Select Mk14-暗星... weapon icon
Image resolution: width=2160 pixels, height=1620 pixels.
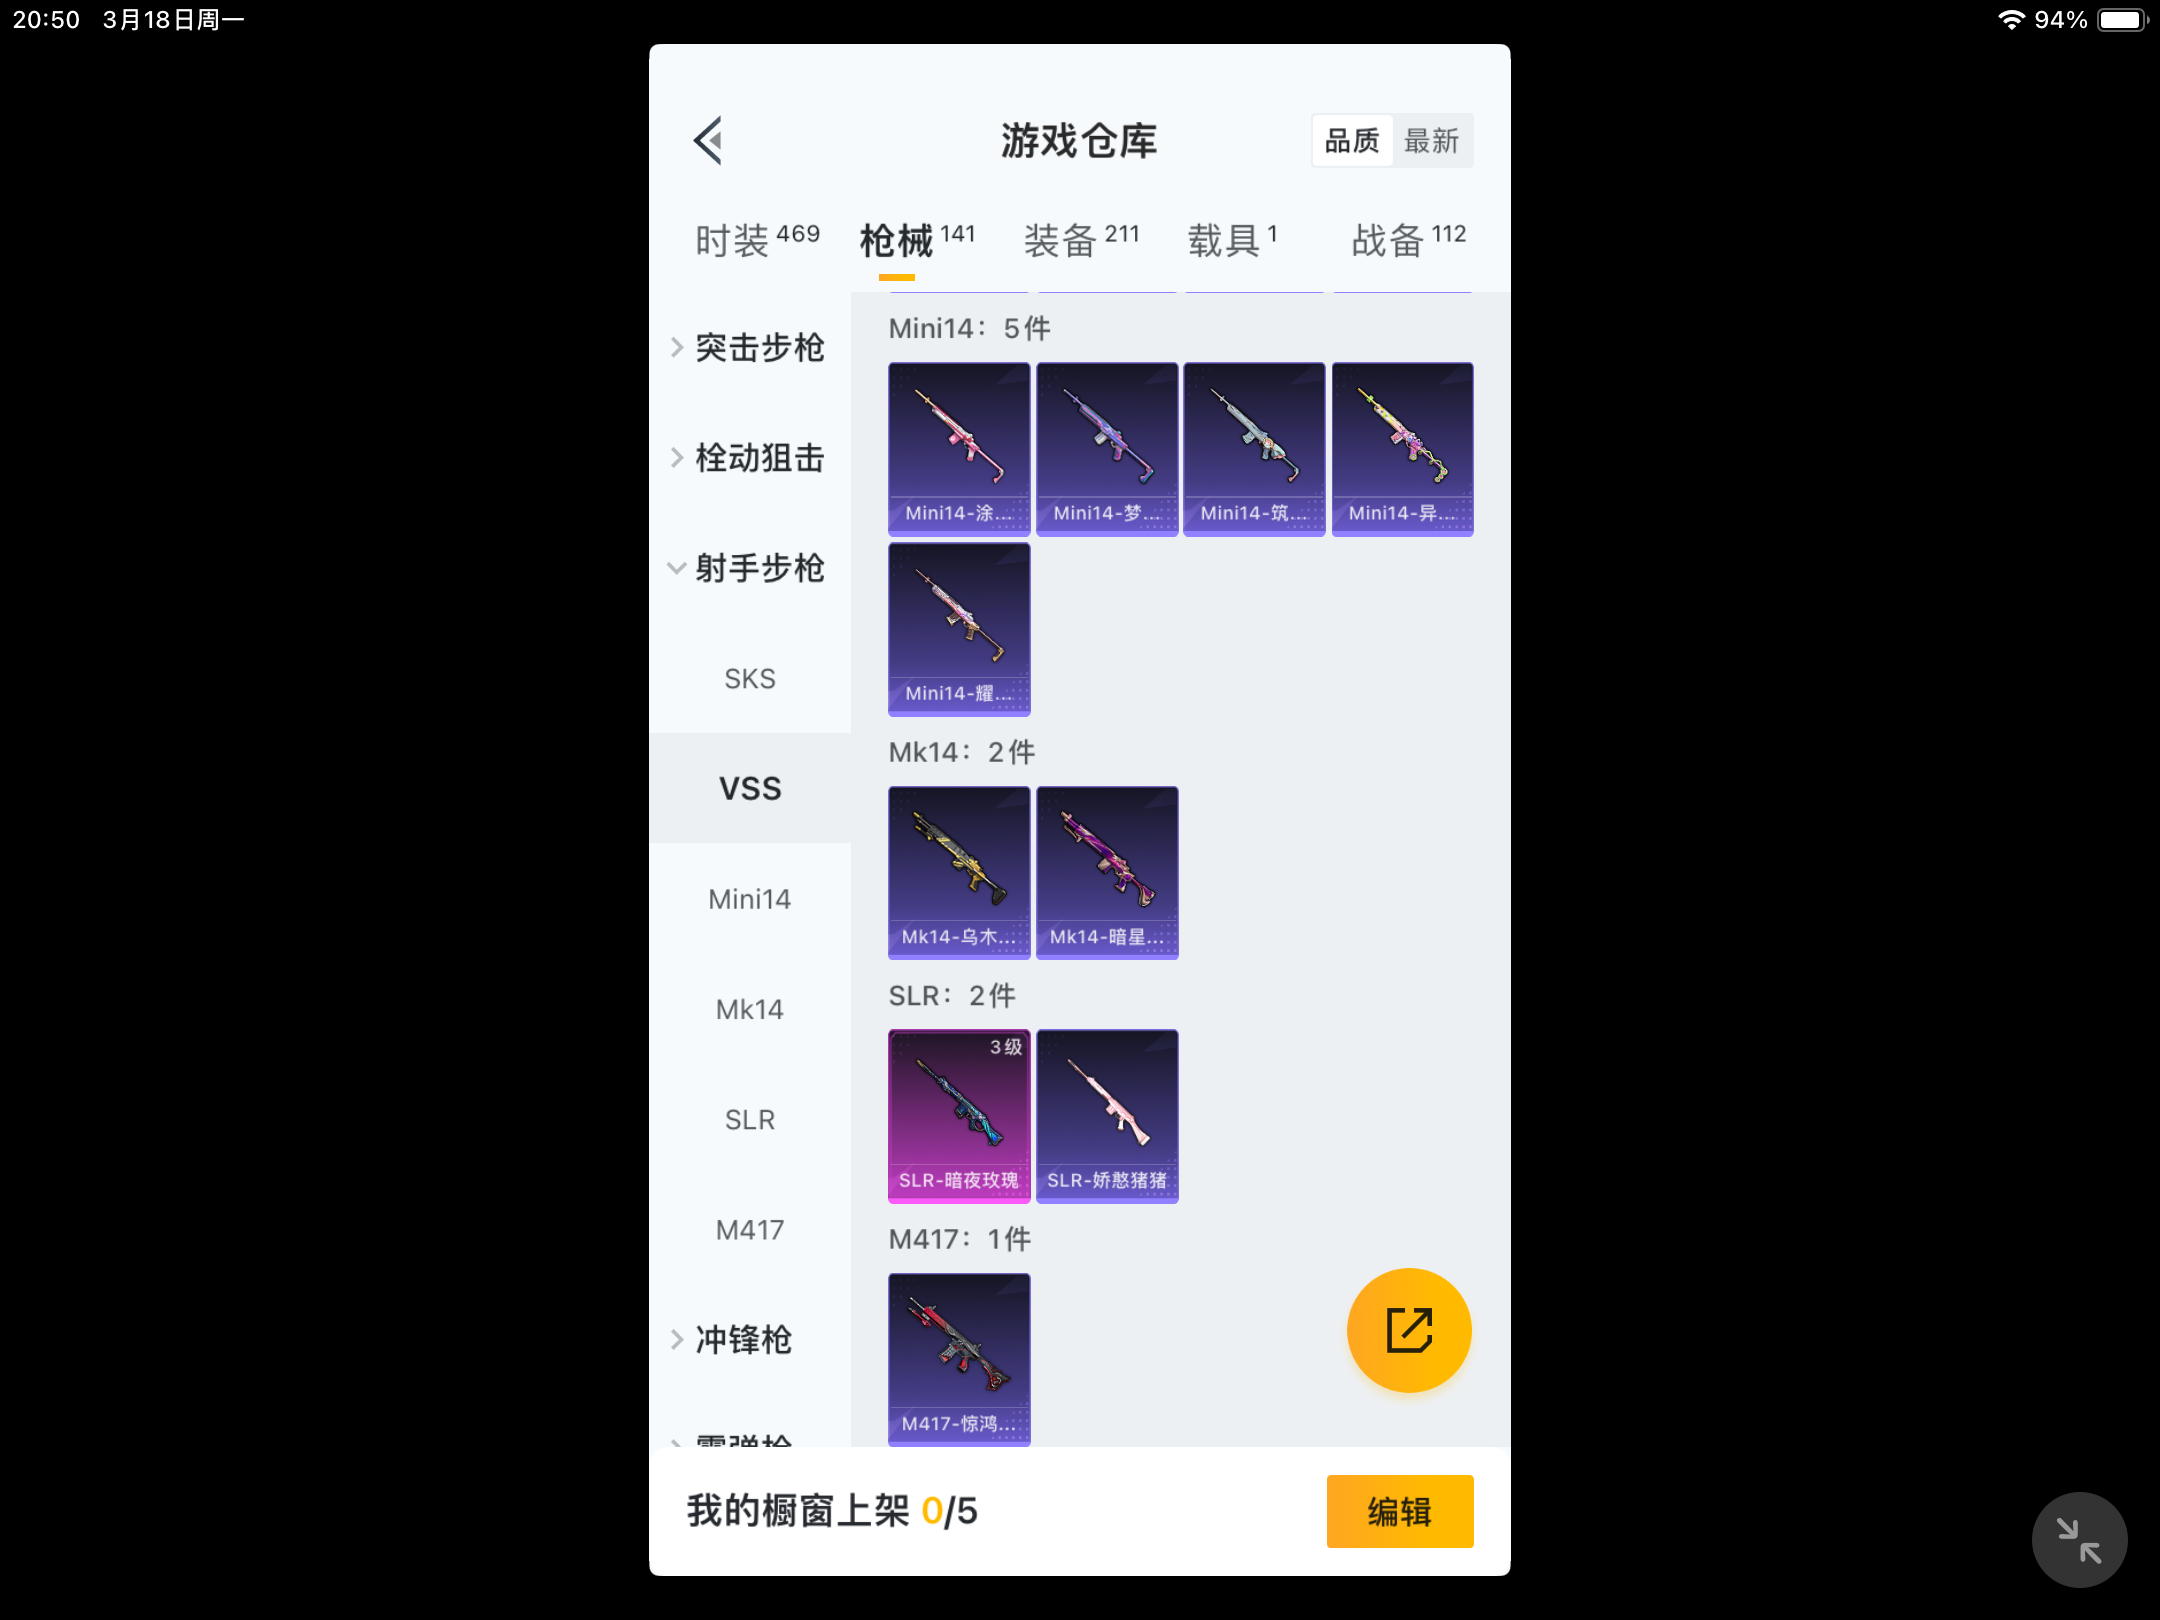(x=1106, y=871)
